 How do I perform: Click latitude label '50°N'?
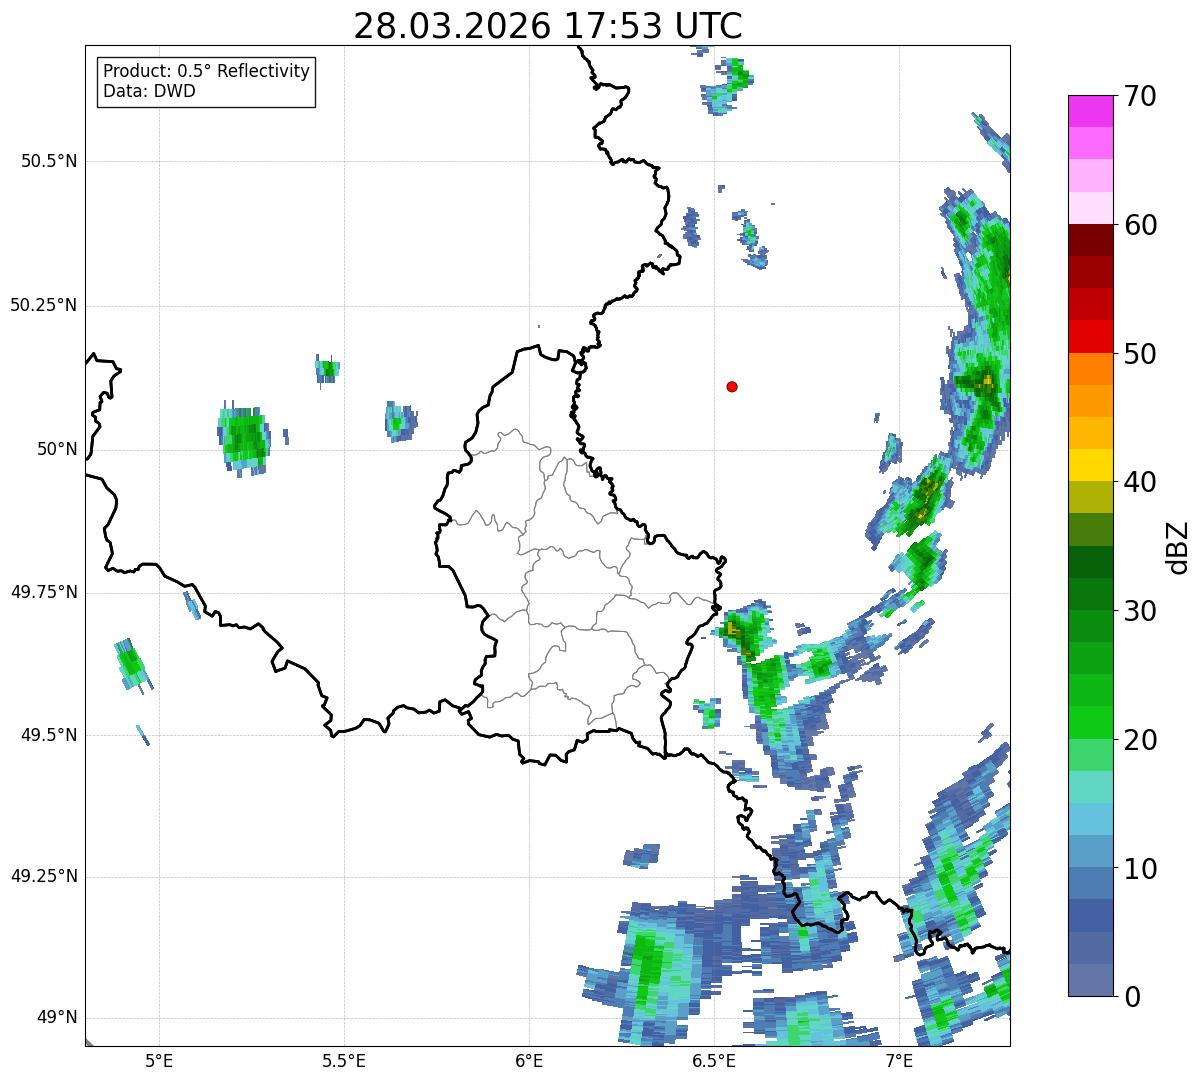pyautogui.click(x=57, y=450)
